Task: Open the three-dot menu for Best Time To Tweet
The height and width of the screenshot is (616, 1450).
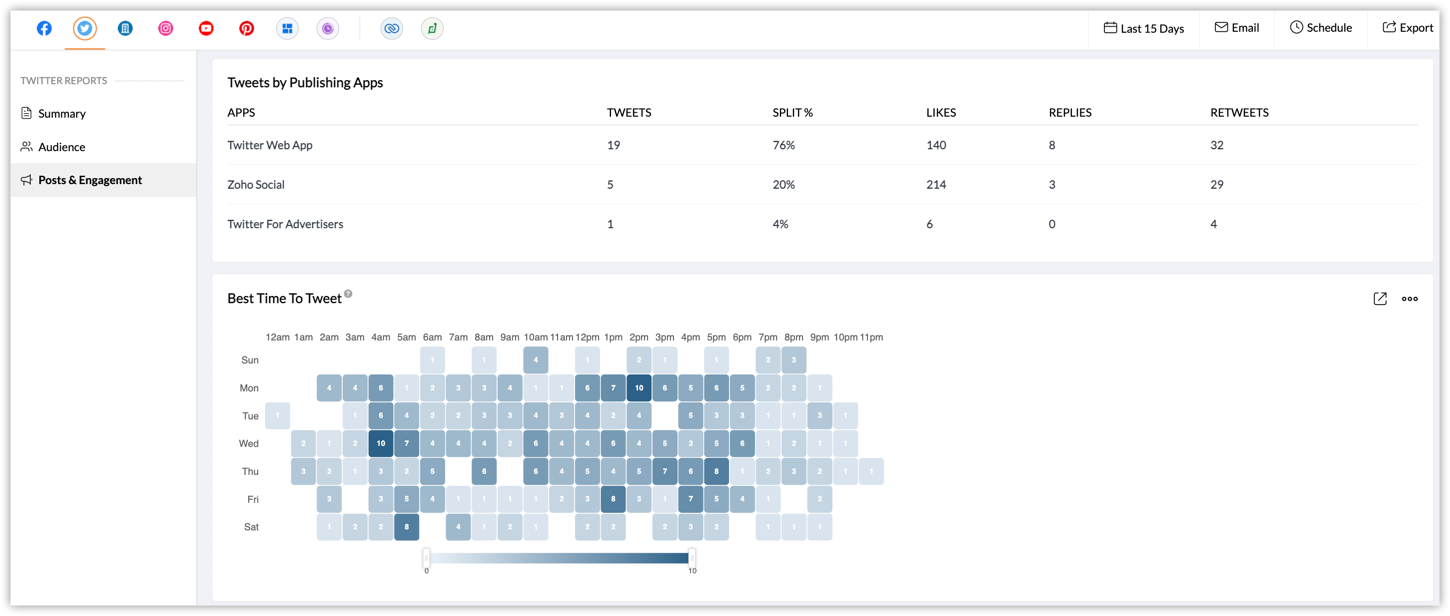Action: pos(1410,299)
